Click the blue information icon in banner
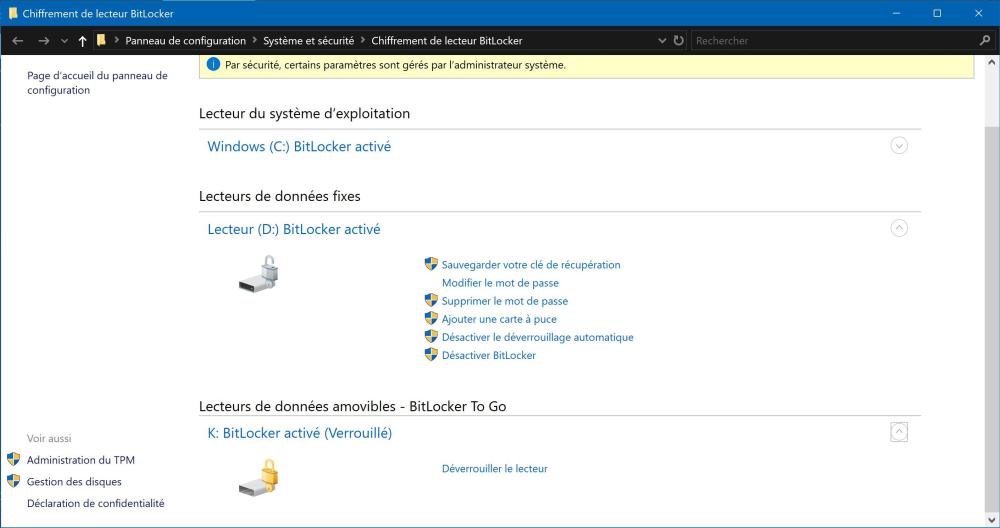 coord(213,65)
